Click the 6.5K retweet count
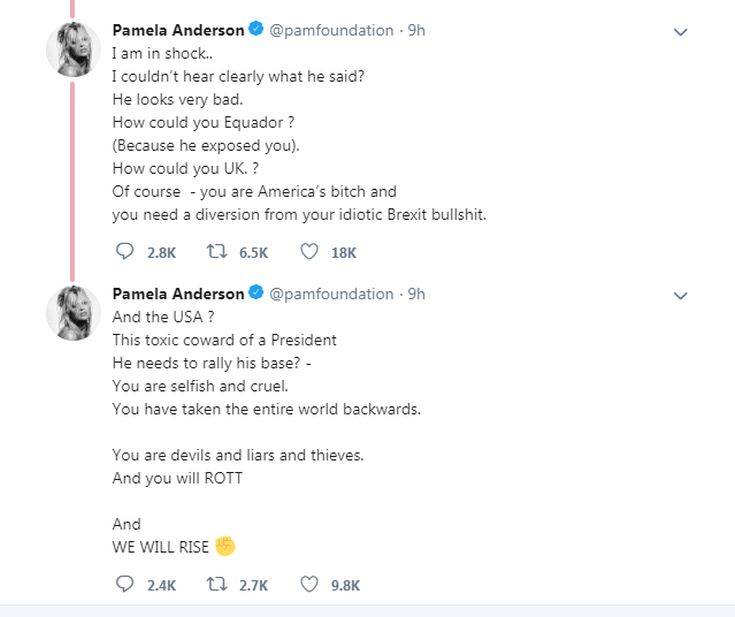Image resolution: width=735 pixels, height=617 pixels. [x=254, y=253]
